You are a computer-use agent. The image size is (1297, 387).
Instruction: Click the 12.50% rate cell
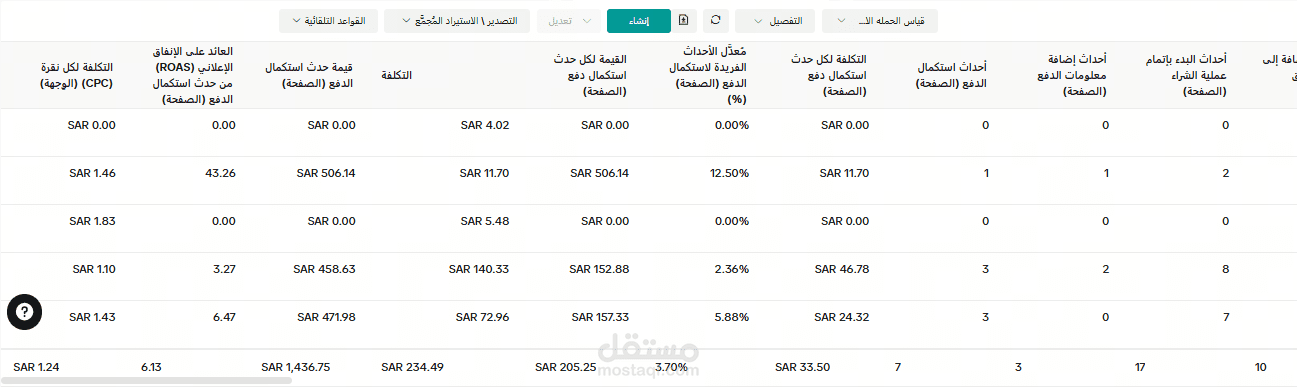coord(729,173)
